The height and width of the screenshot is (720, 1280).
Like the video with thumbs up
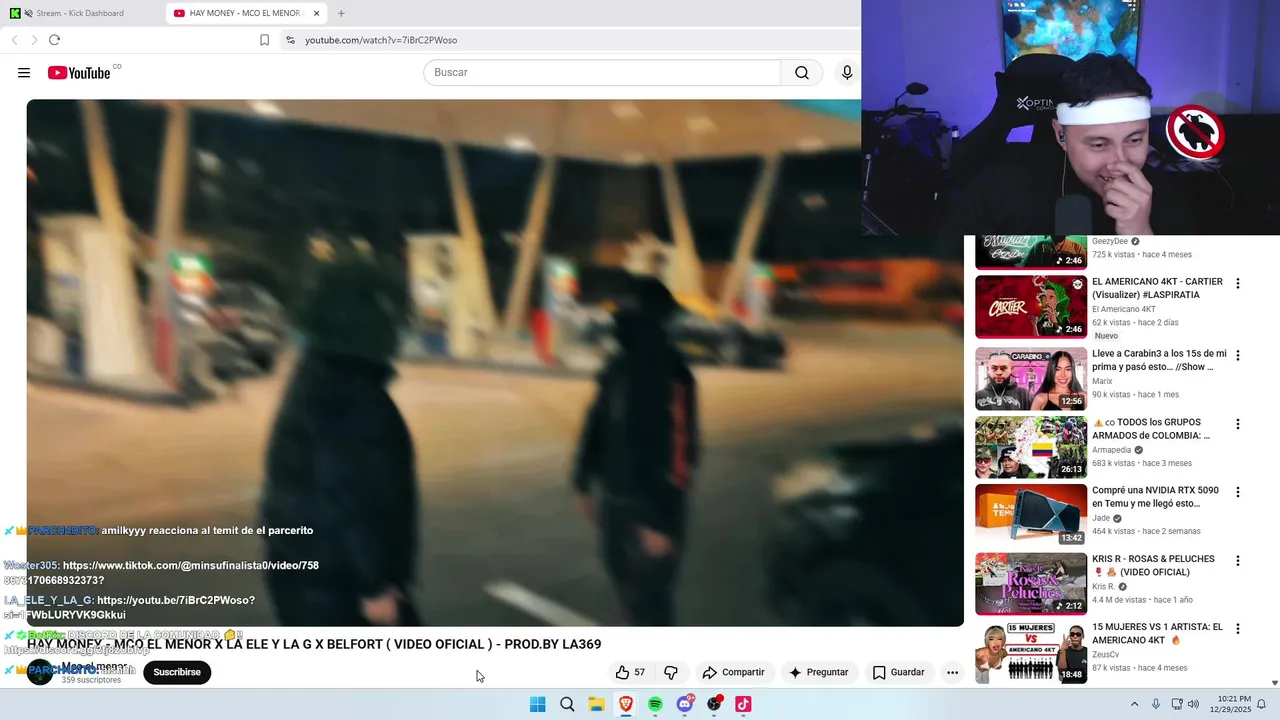630,672
